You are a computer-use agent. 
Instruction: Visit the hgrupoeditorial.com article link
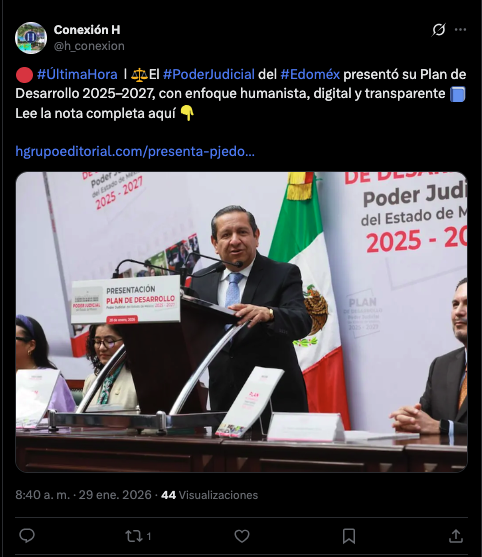[x=135, y=152]
